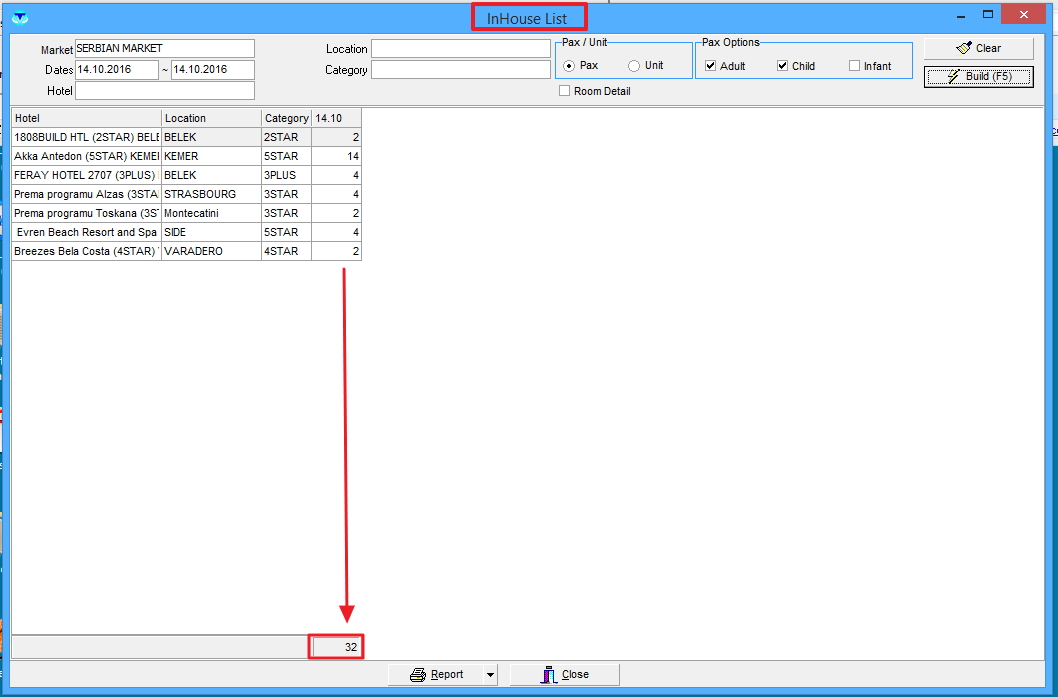Click the Category filter input field

[x=460, y=70]
